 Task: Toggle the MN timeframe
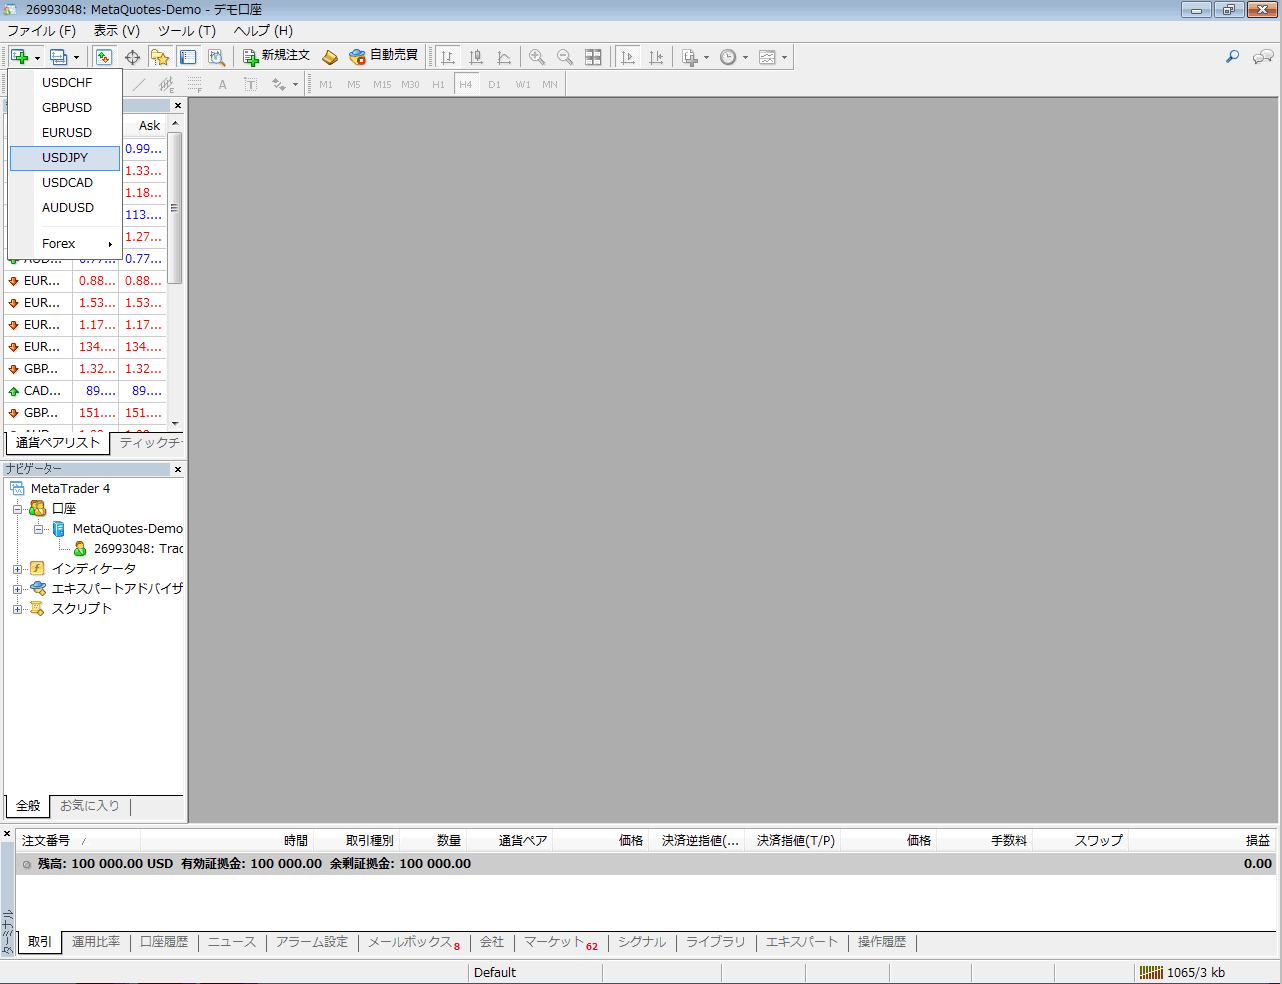550,85
